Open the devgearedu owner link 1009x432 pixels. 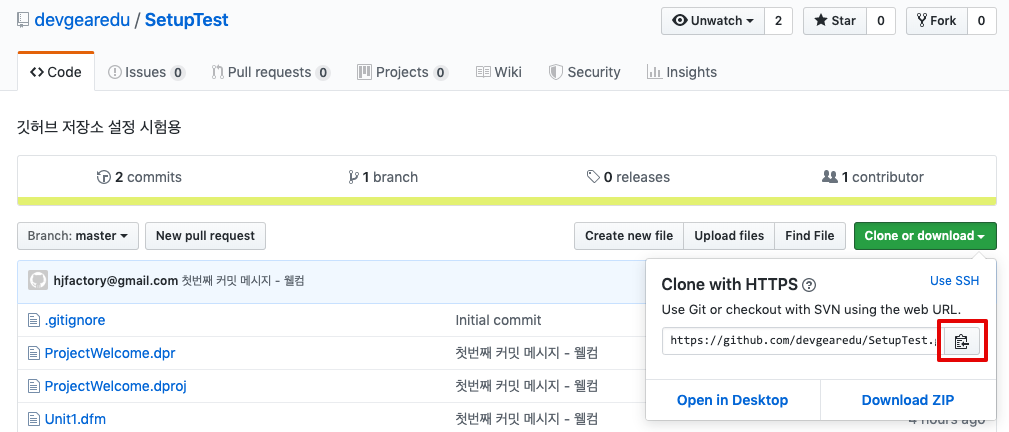click(80, 20)
